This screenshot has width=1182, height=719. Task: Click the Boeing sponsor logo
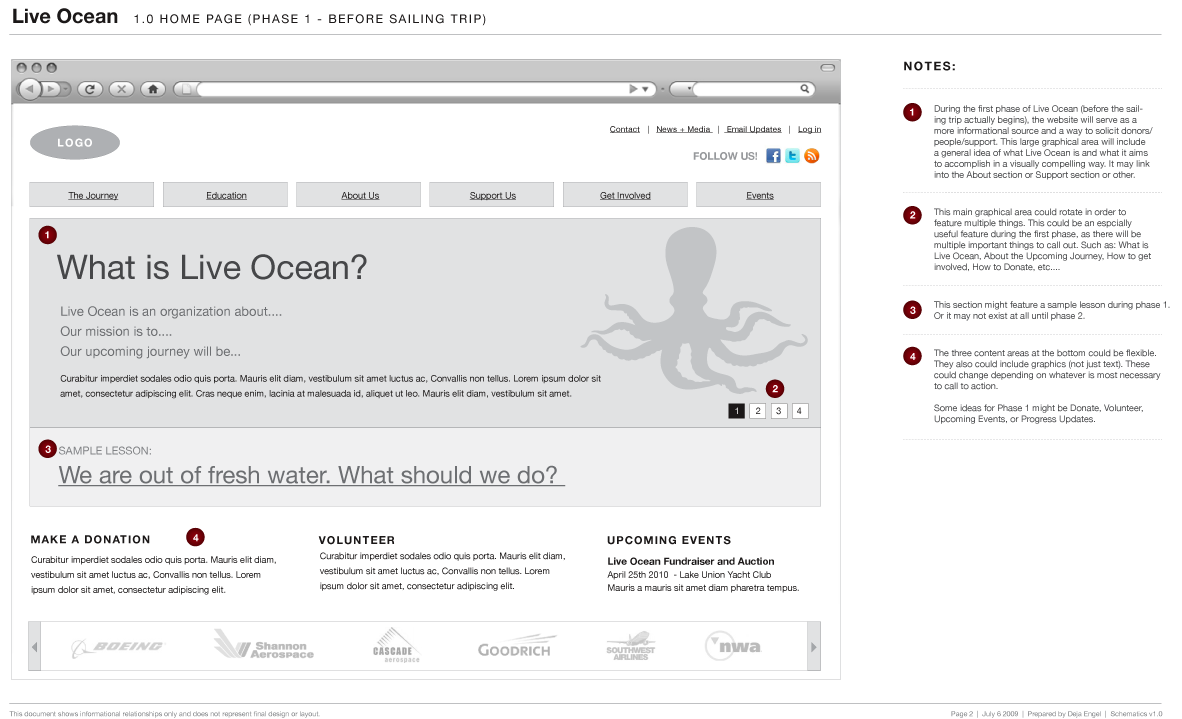click(x=117, y=647)
